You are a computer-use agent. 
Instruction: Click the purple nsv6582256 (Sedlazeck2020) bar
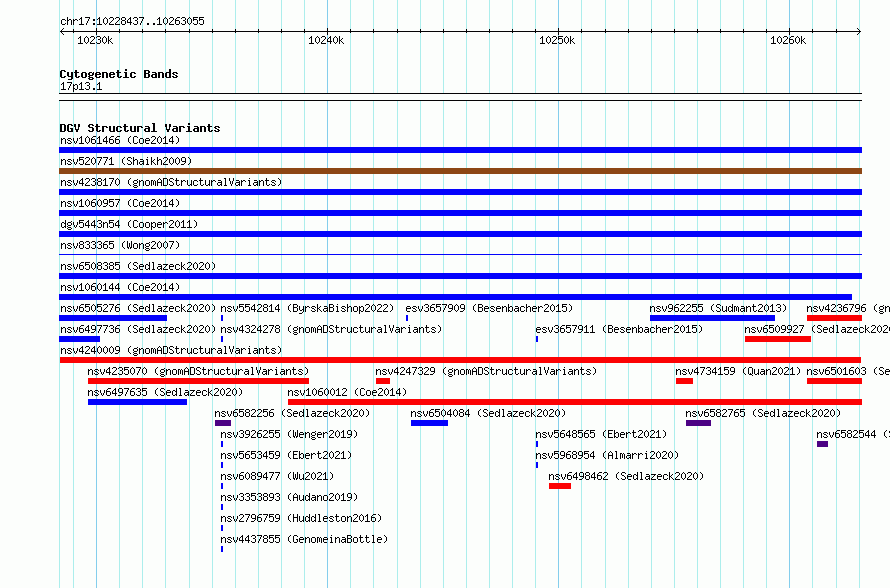(222, 423)
